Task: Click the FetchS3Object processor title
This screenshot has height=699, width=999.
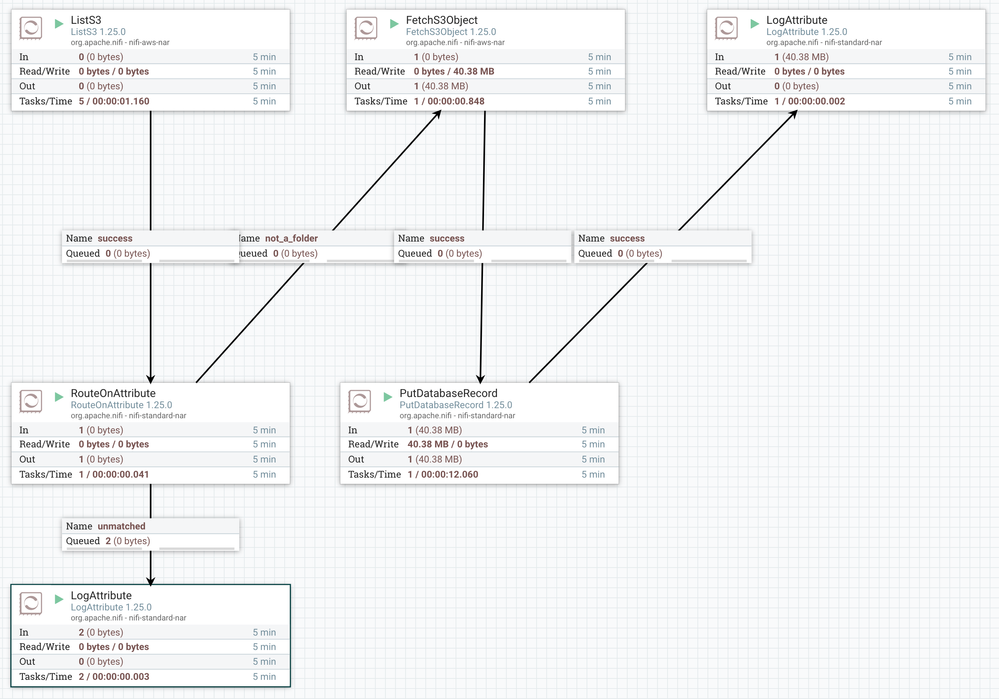Action: coord(442,20)
